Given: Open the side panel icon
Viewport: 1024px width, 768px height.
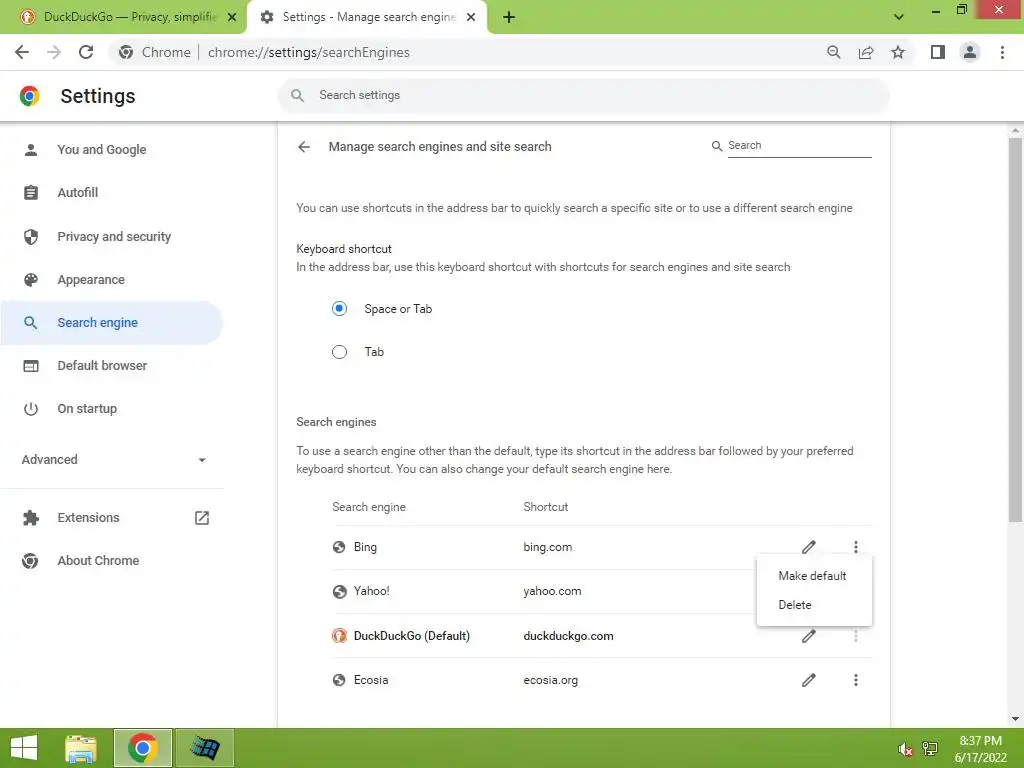Looking at the screenshot, I should 938,52.
